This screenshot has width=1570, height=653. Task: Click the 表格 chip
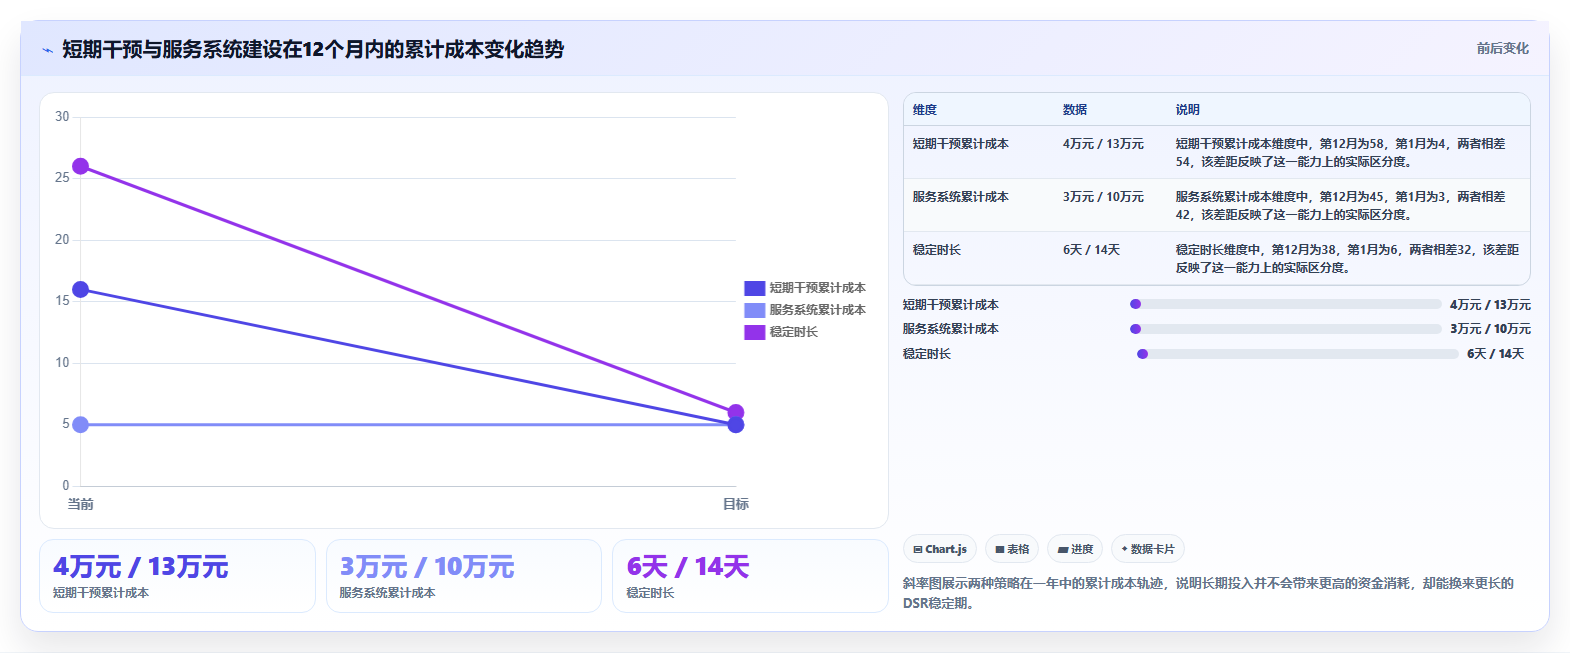click(x=1012, y=549)
